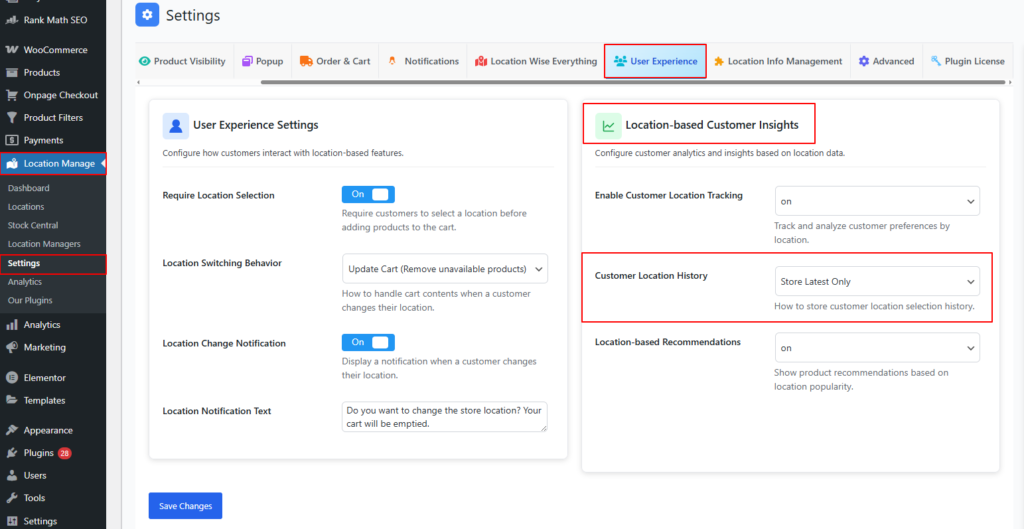The image size is (1024, 529).
Task: Open Stock Central in sidebar submenu
Action: pyautogui.click(x=32, y=225)
